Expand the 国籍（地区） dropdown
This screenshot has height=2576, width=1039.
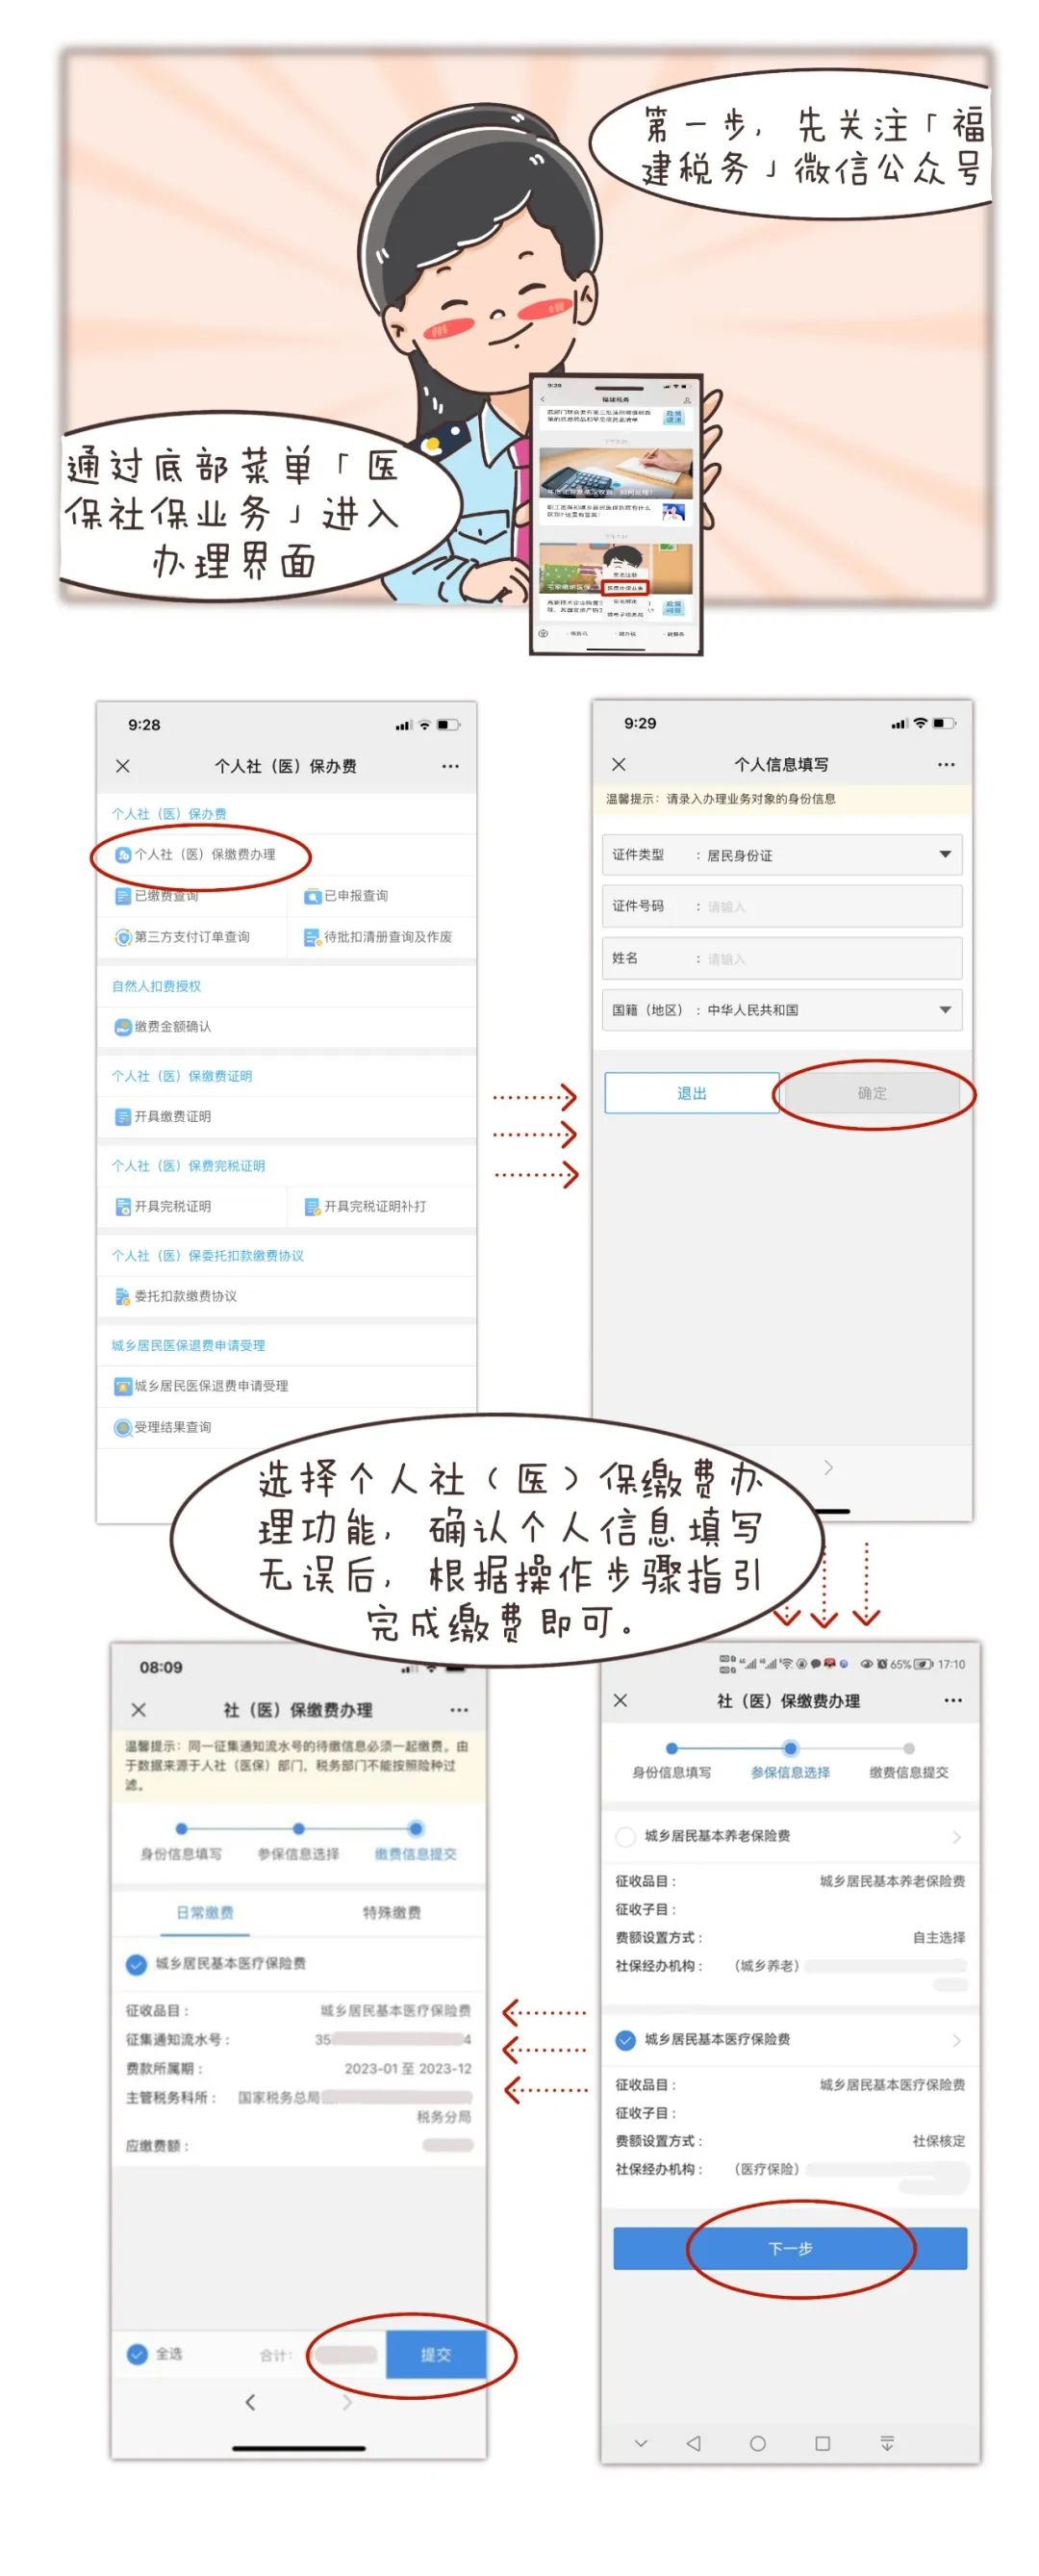click(x=944, y=1010)
